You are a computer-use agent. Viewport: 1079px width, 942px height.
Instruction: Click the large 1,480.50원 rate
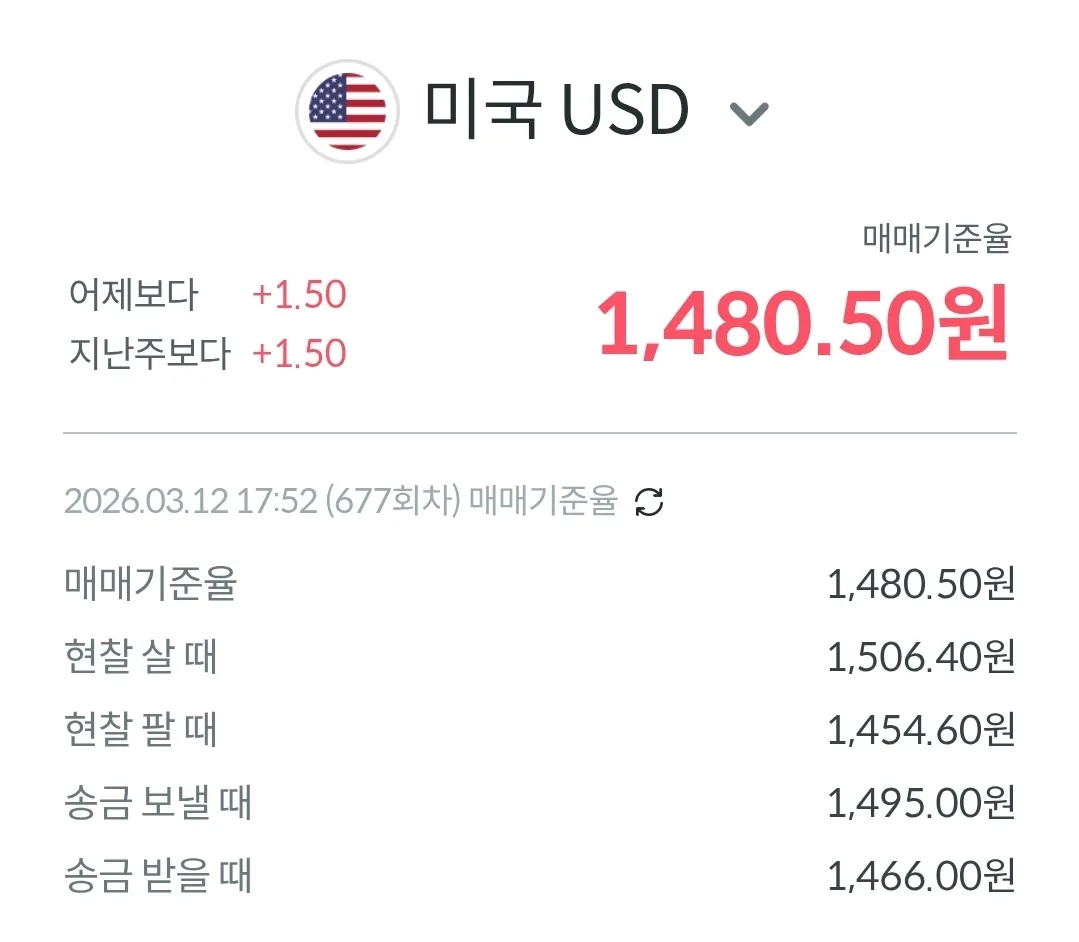point(804,324)
